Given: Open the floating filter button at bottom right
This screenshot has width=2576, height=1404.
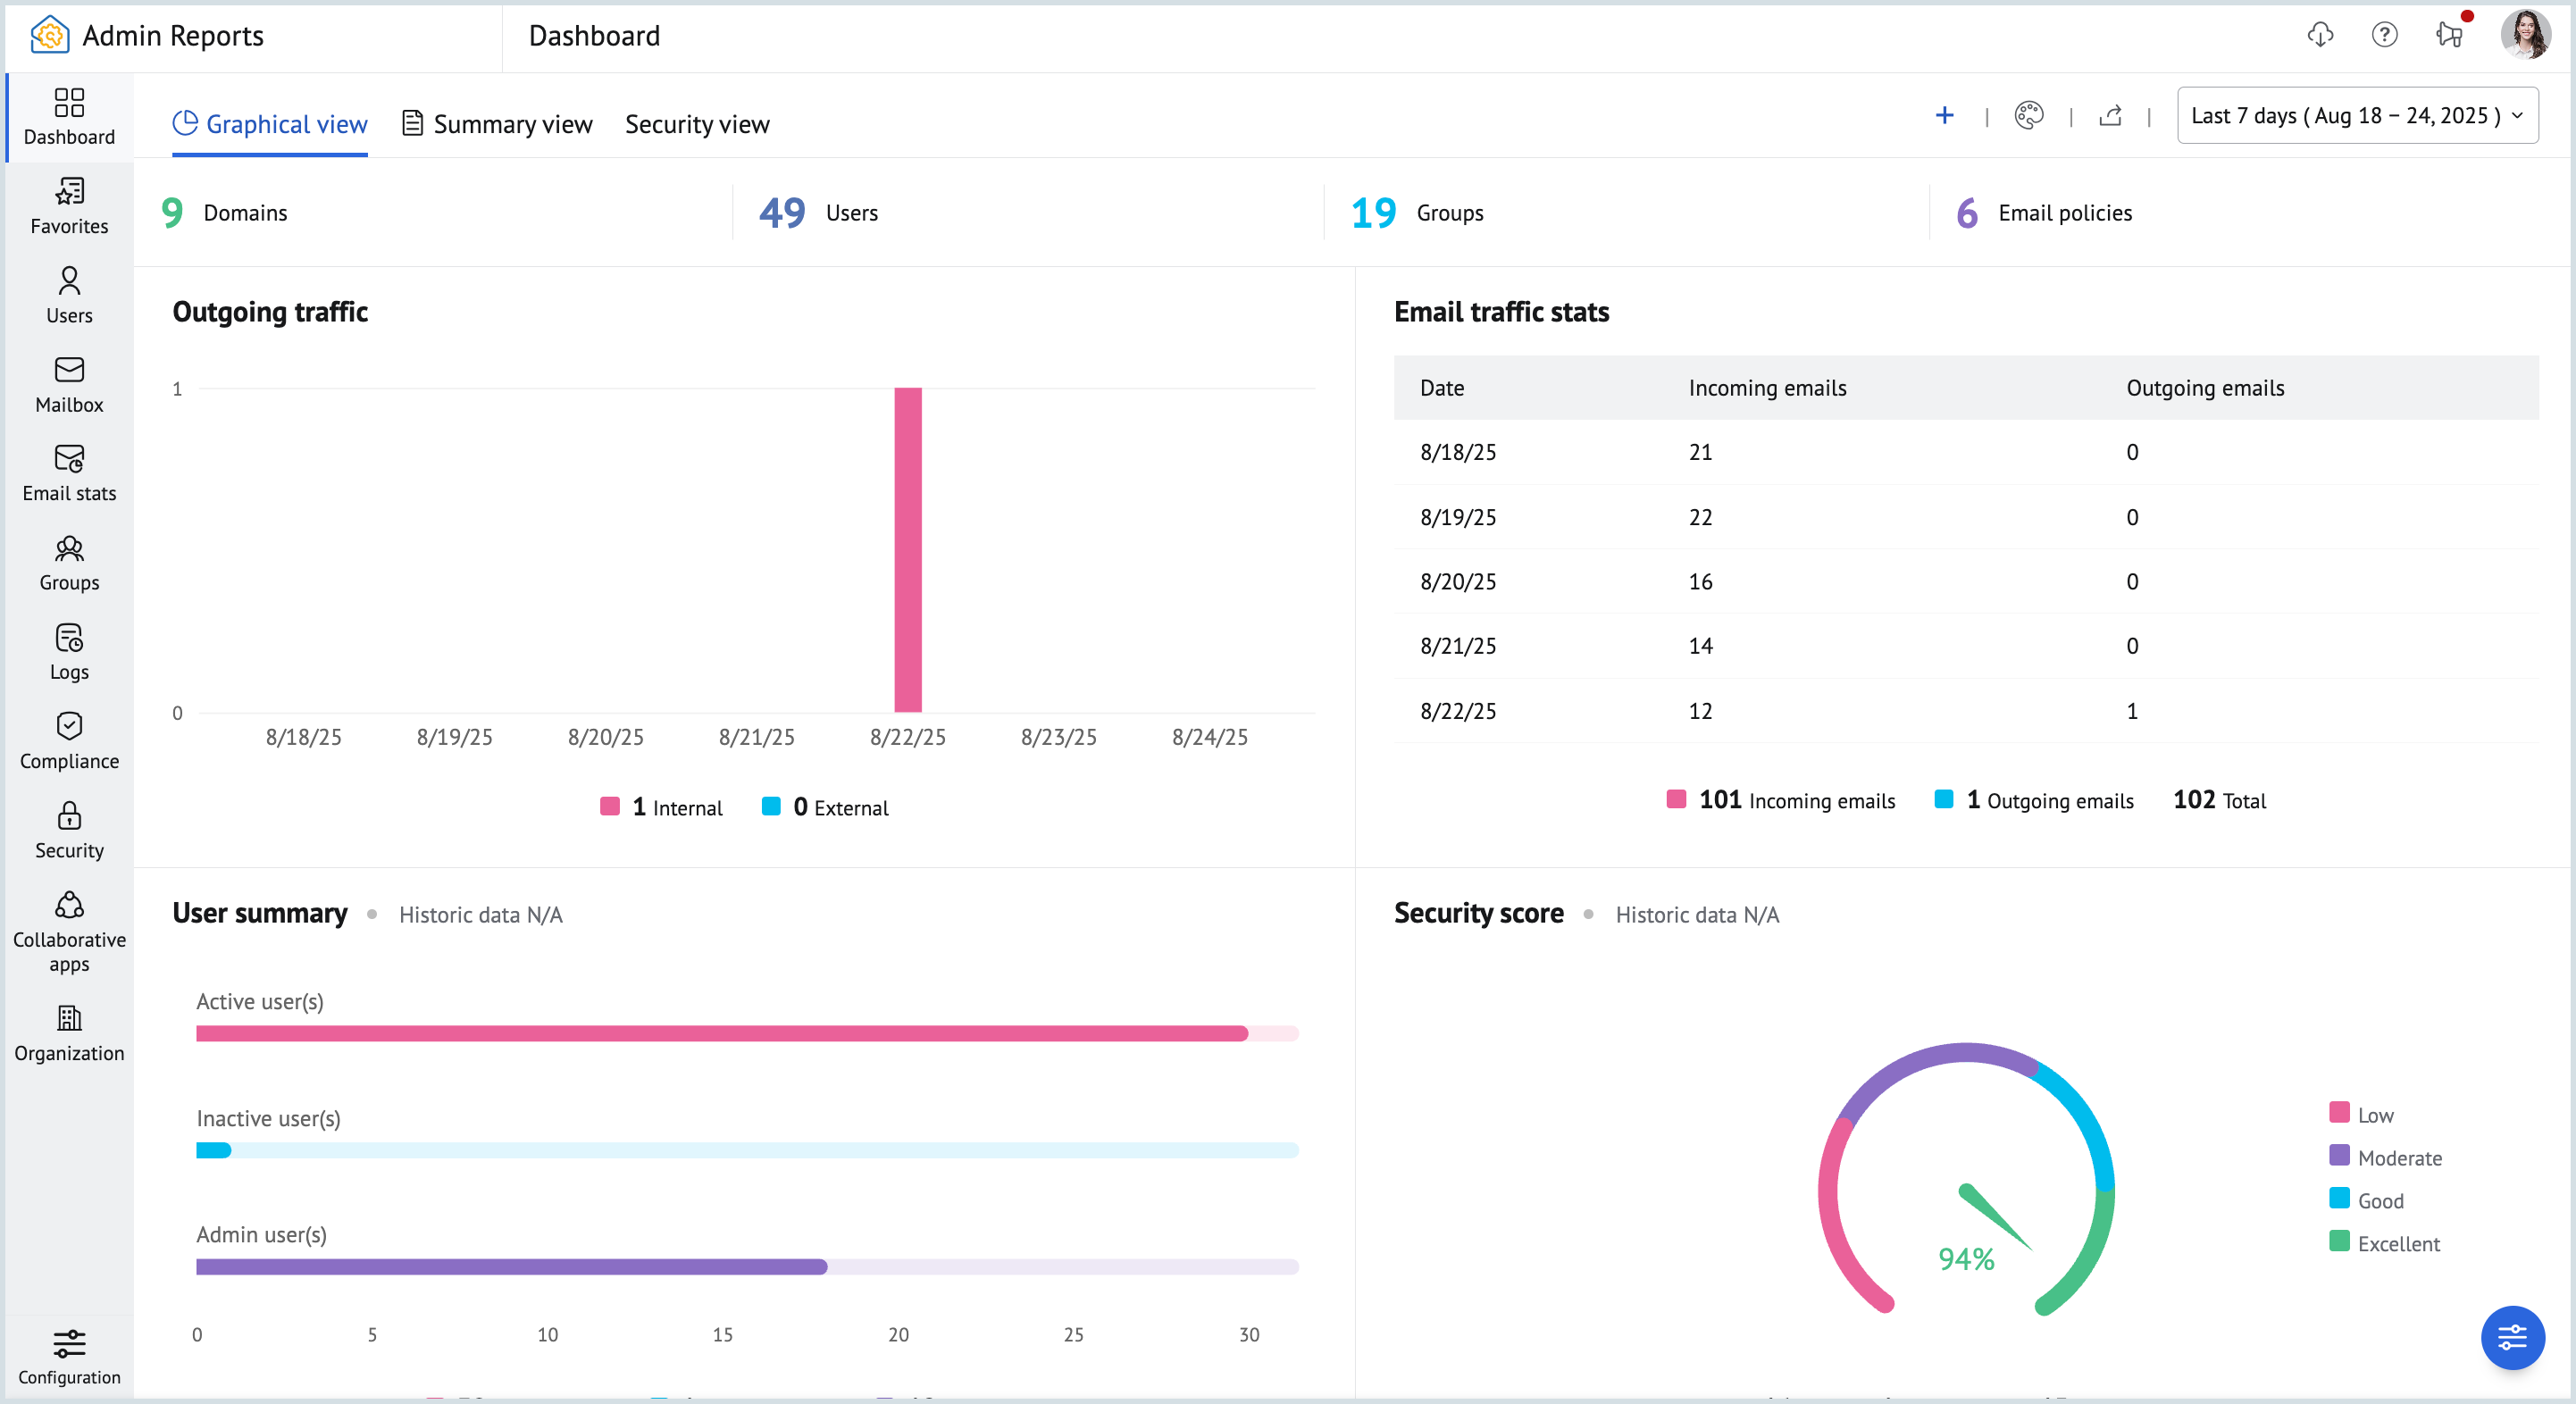Looking at the screenshot, I should [x=2513, y=1337].
